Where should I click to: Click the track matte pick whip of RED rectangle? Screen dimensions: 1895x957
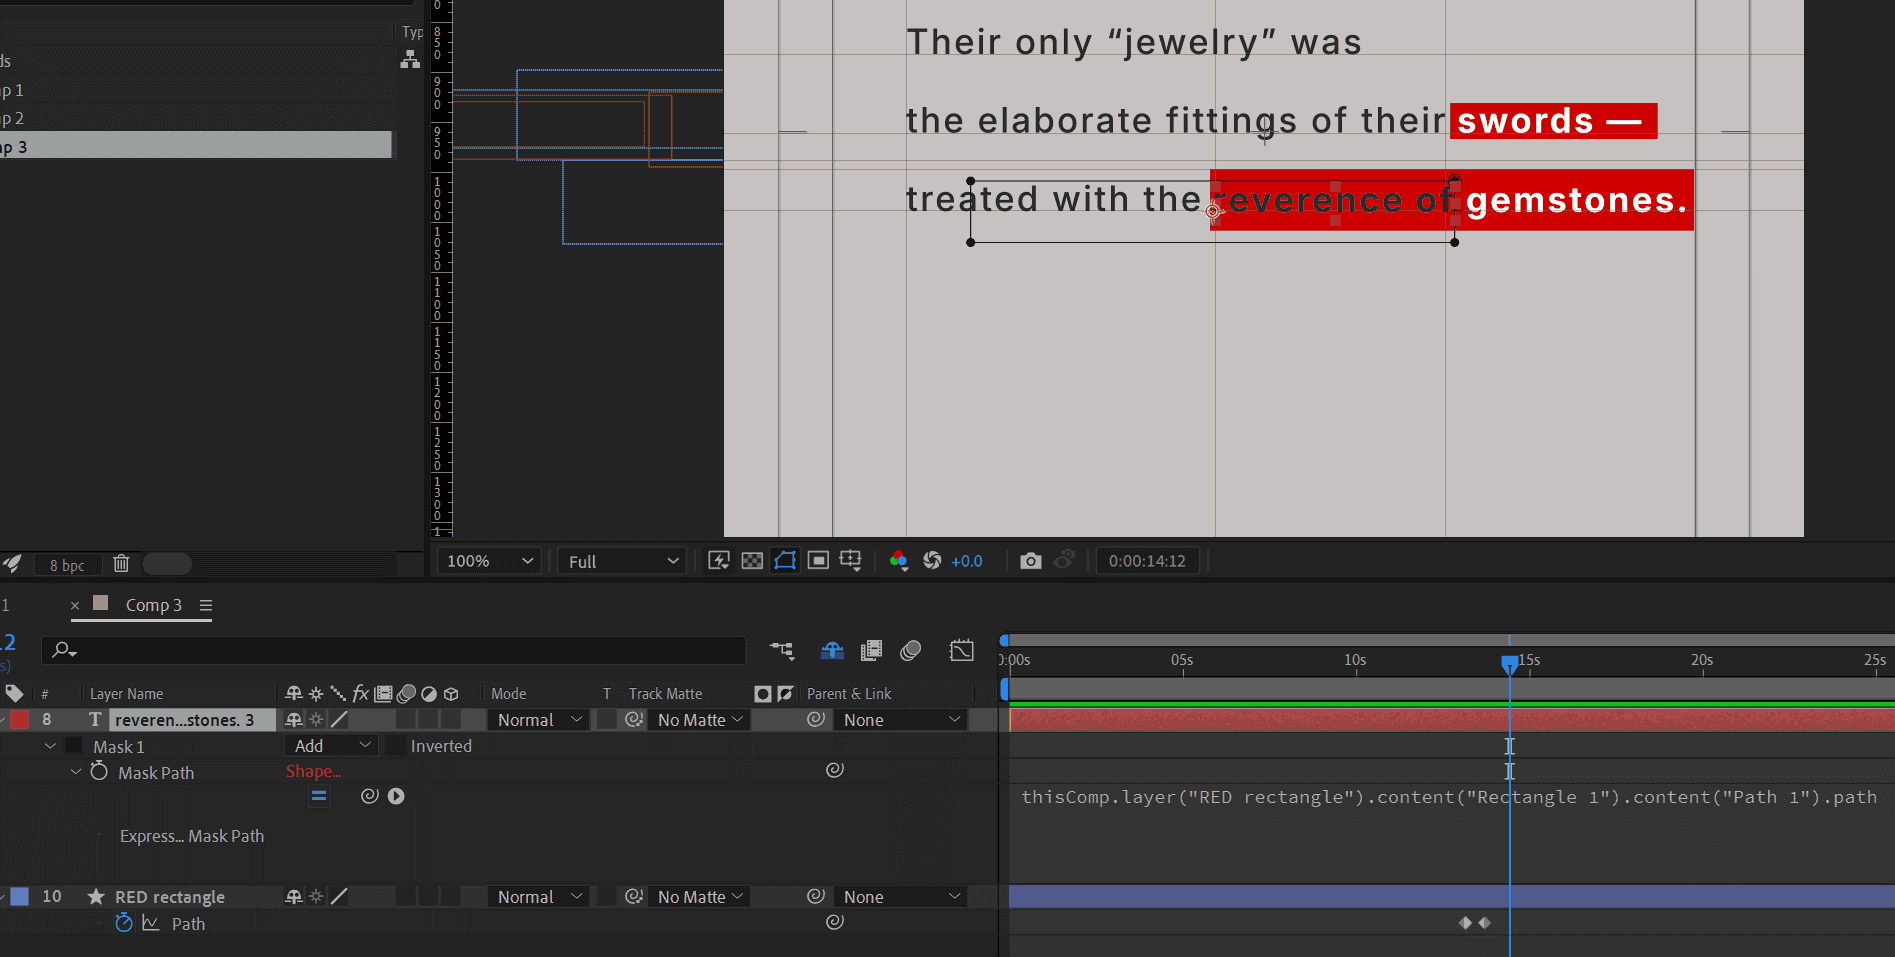(x=633, y=897)
